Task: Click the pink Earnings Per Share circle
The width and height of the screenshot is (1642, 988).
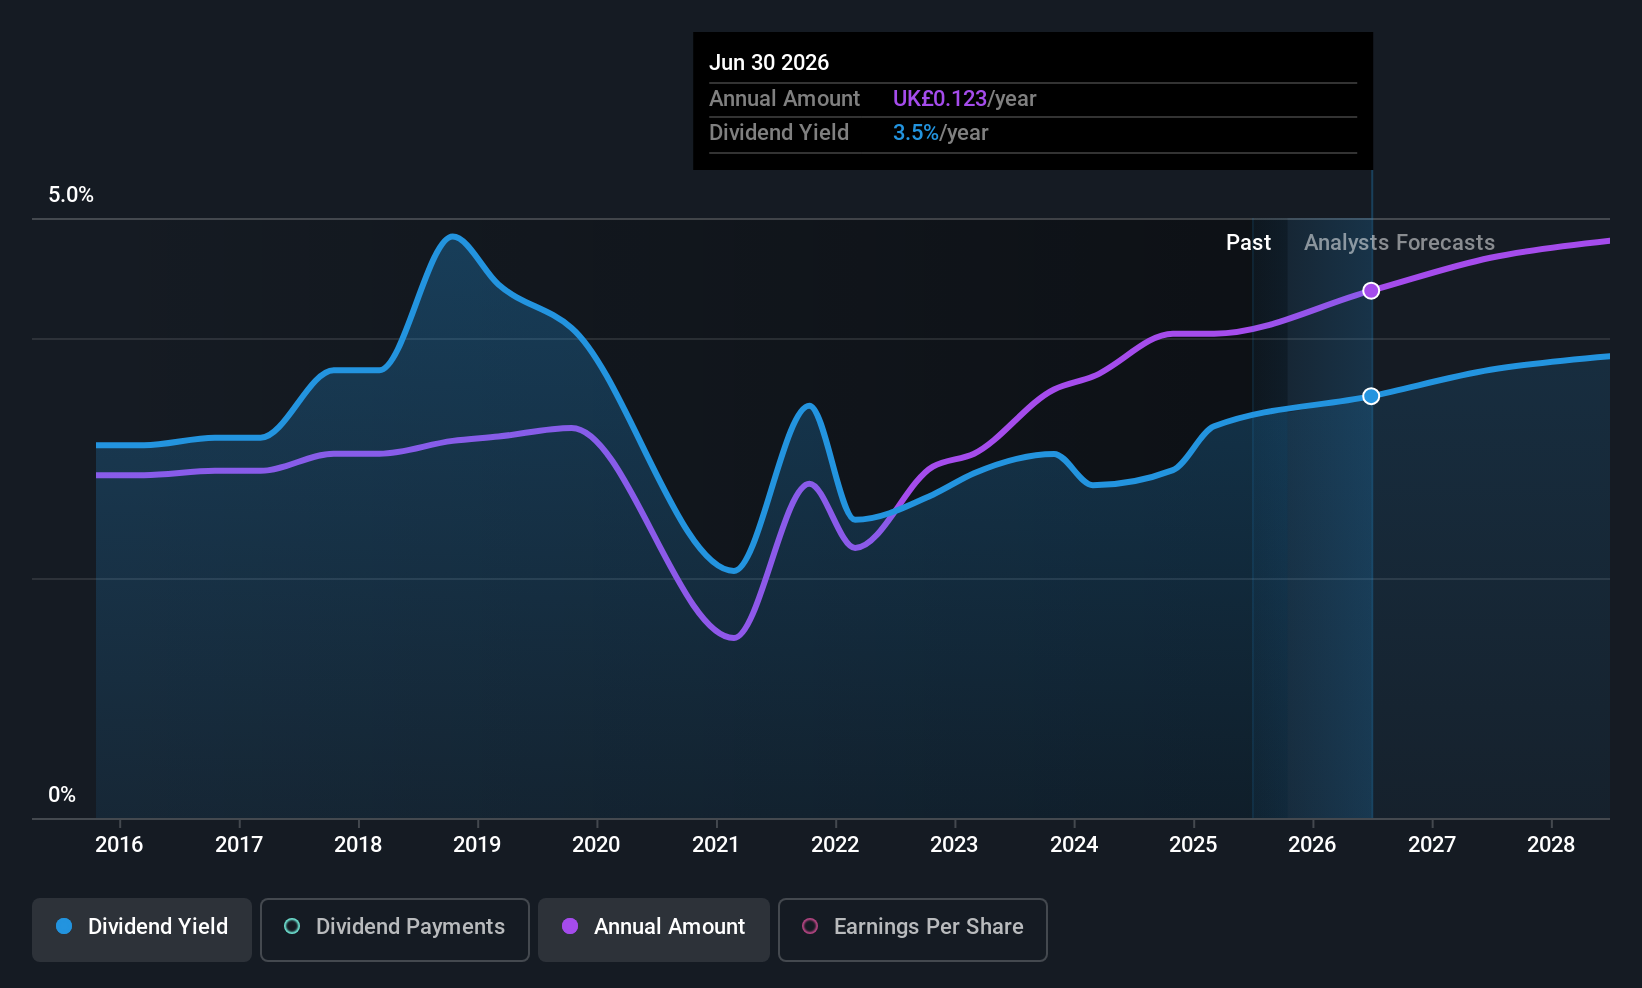Action: point(810,926)
